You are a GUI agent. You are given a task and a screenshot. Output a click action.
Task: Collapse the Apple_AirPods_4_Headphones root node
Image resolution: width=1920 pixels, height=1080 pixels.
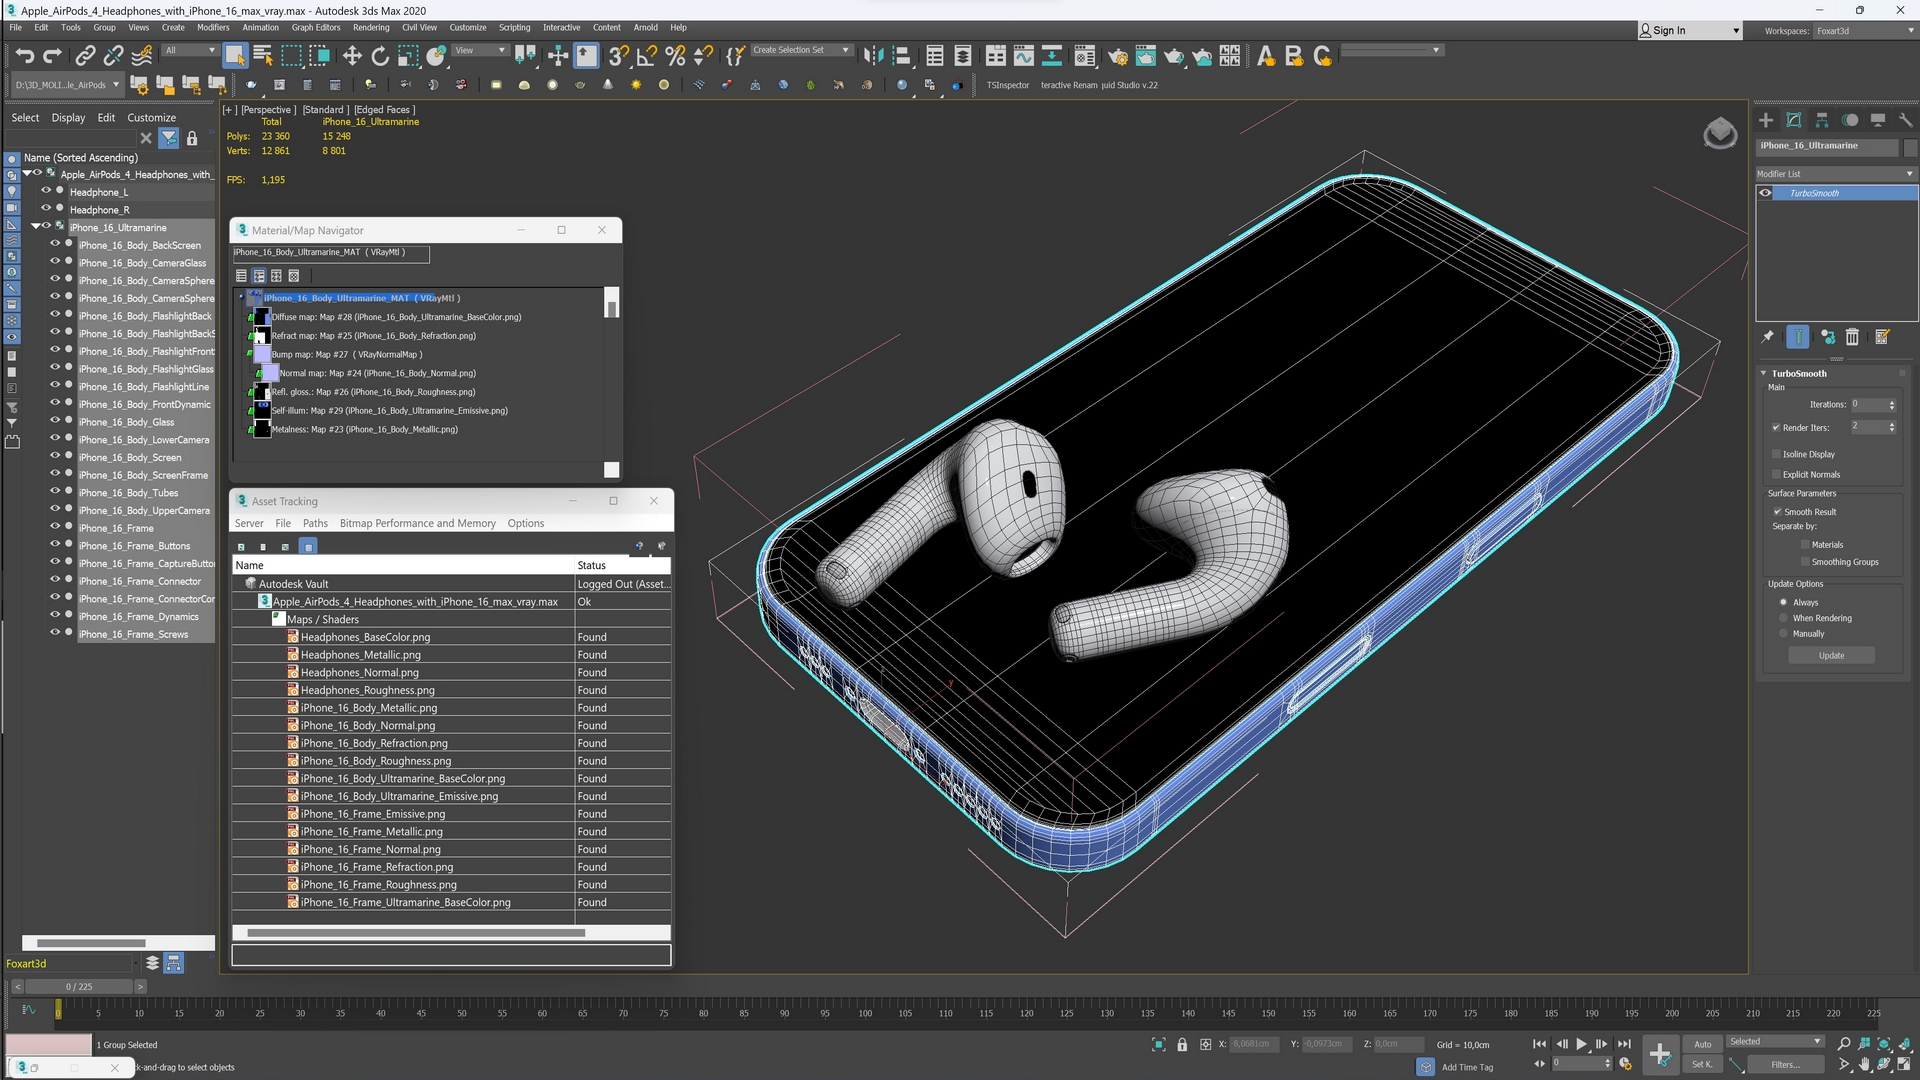[x=27, y=174]
